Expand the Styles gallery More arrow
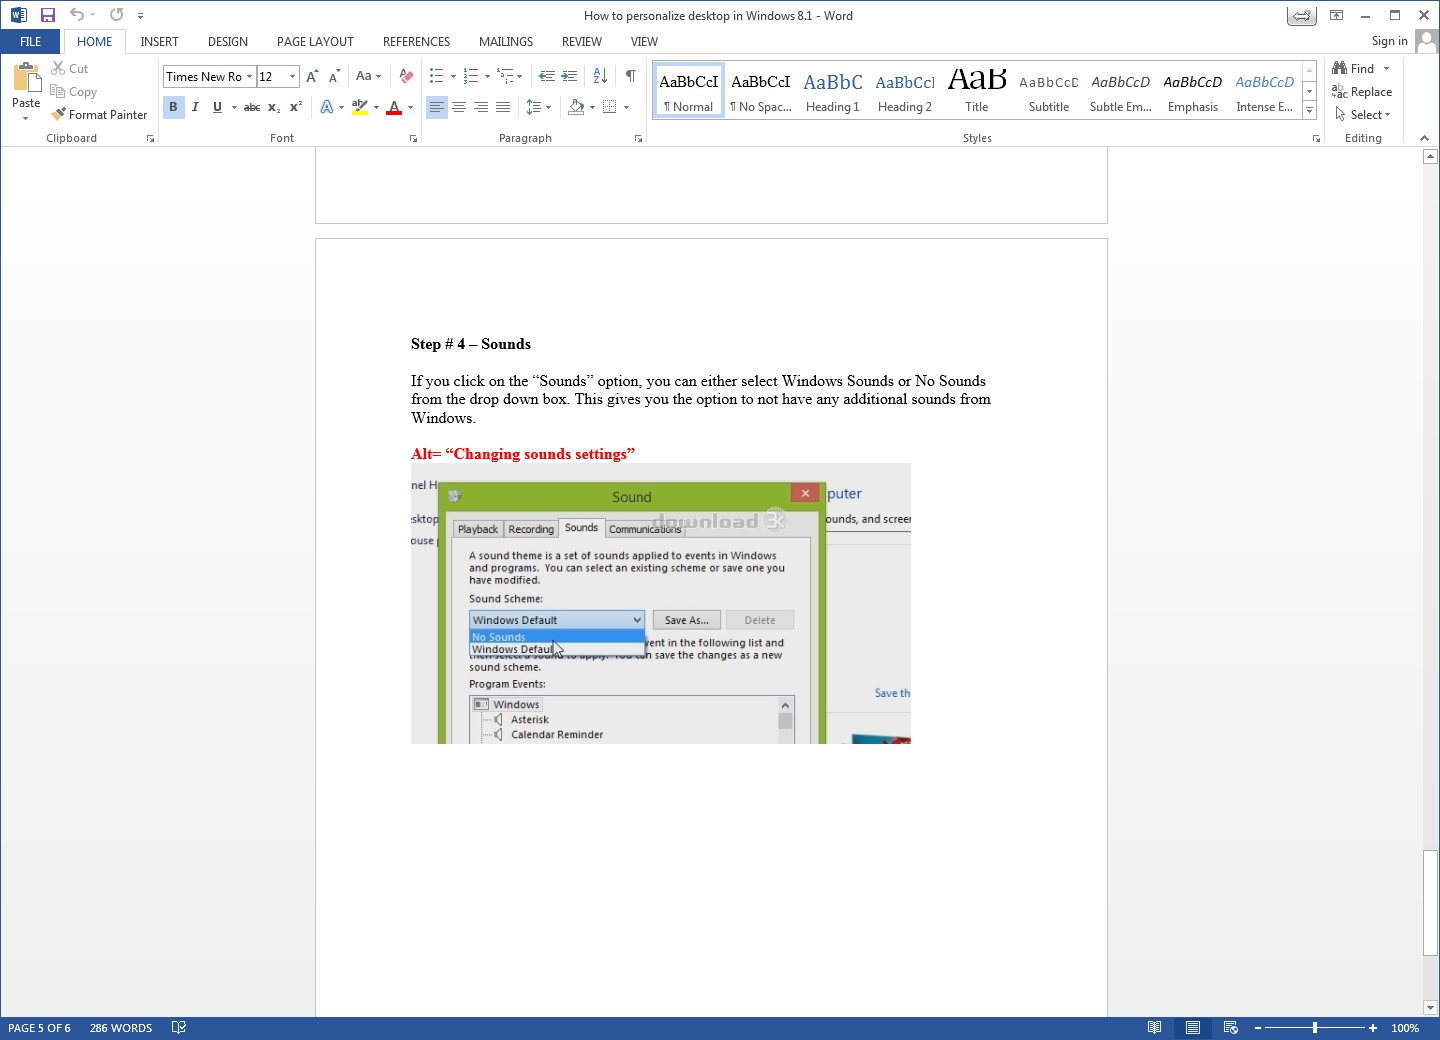This screenshot has height=1040, width=1440. click(x=1310, y=111)
